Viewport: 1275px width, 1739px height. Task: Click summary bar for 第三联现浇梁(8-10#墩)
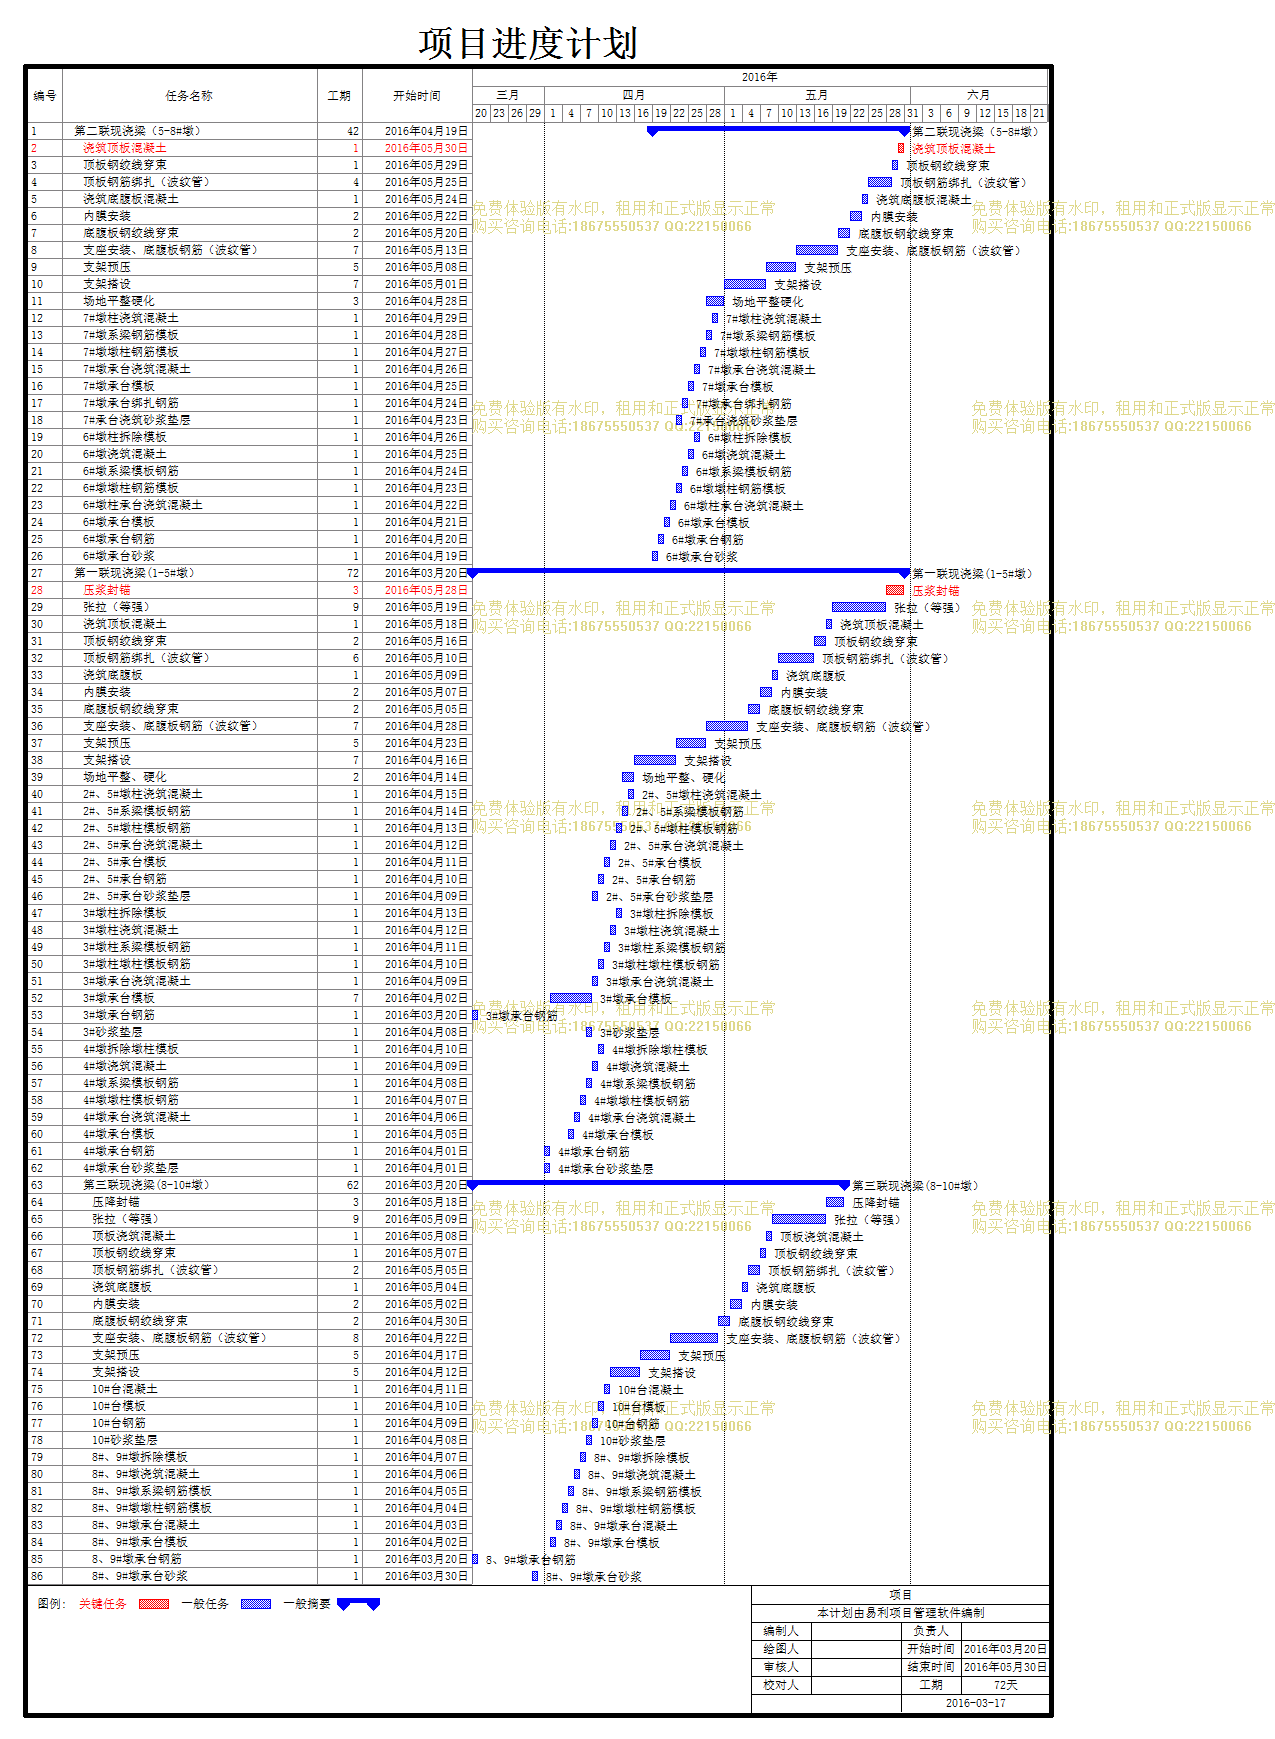coord(659,1184)
